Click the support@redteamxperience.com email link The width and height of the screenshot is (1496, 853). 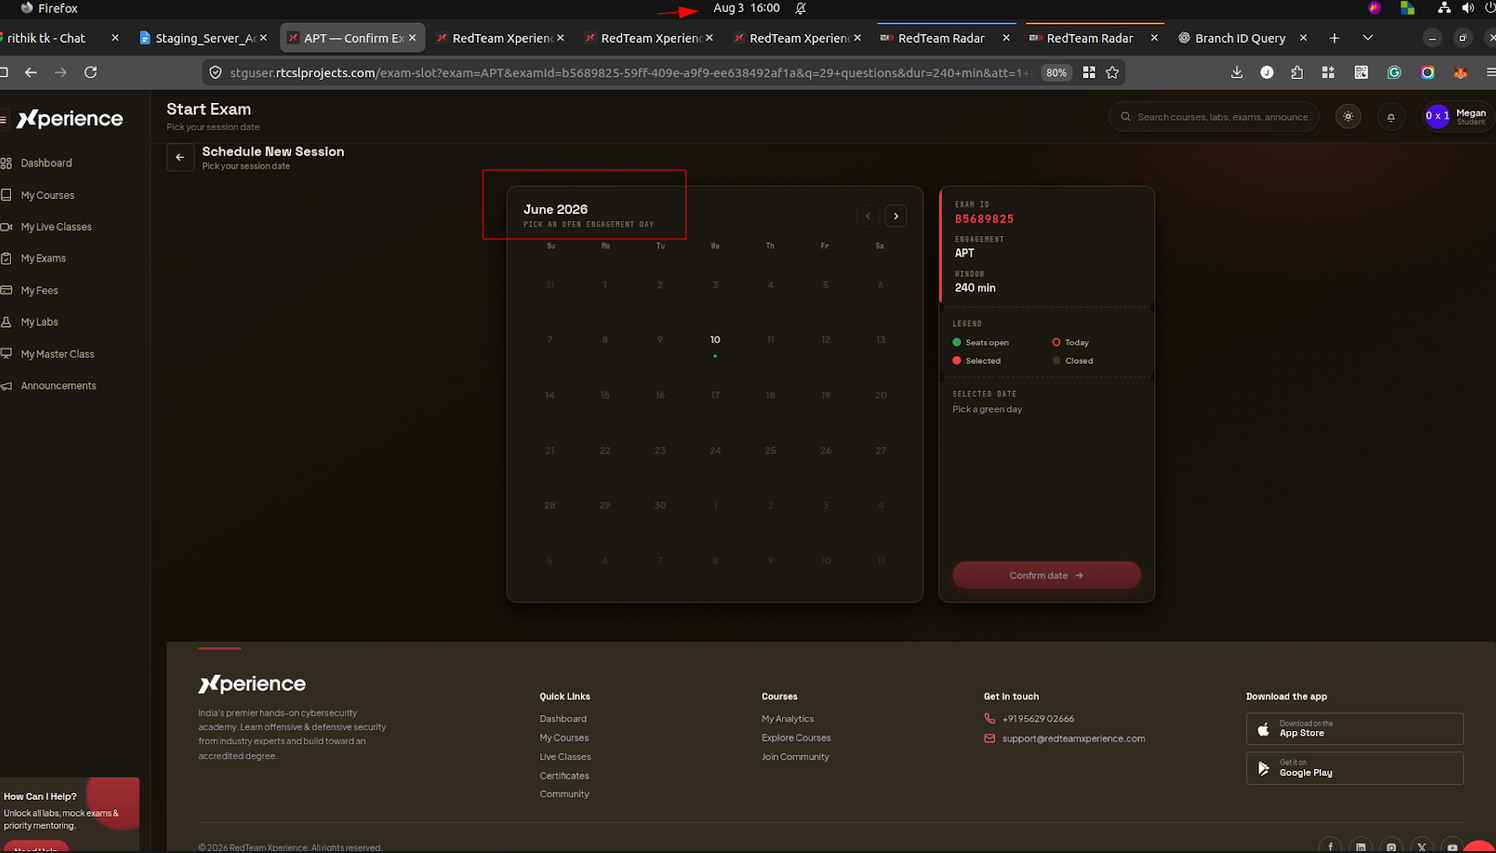click(1073, 739)
